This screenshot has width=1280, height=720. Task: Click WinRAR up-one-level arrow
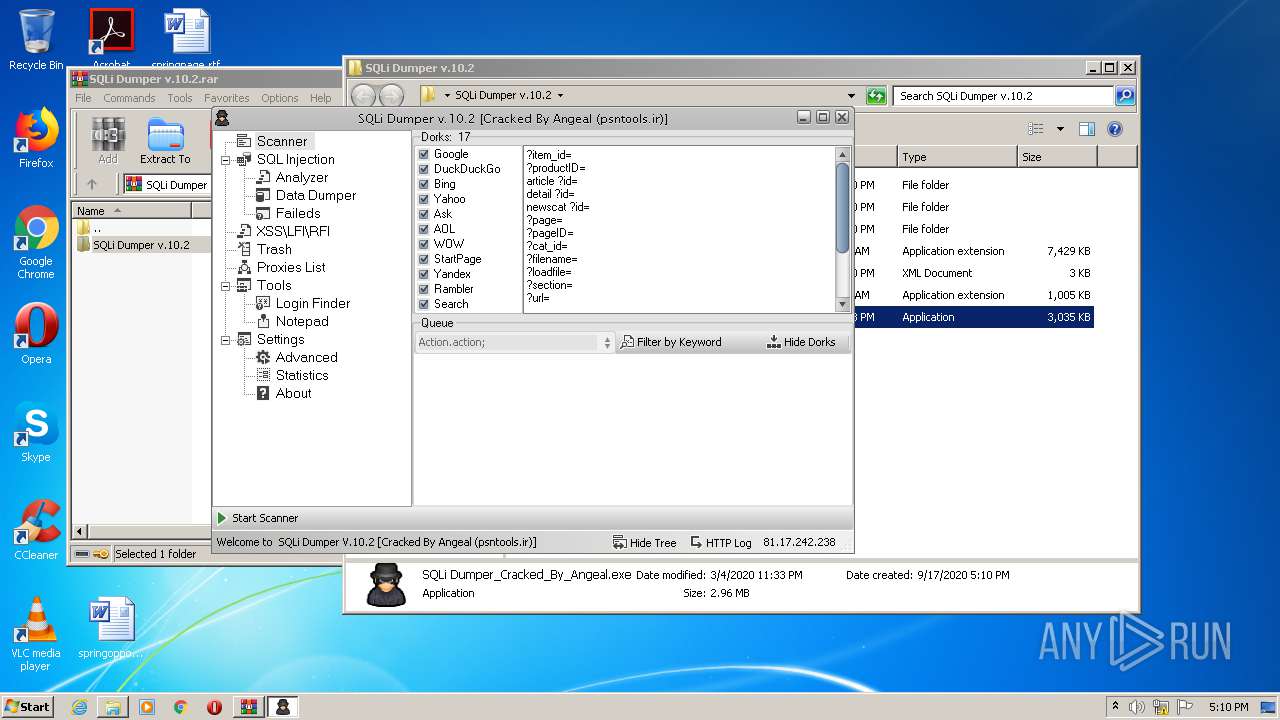92,184
